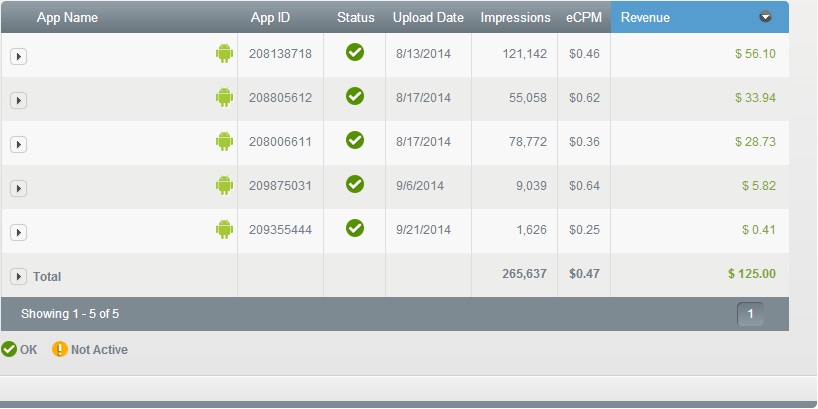
Task: Sort by Impressions column header
Action: (515, 17)
